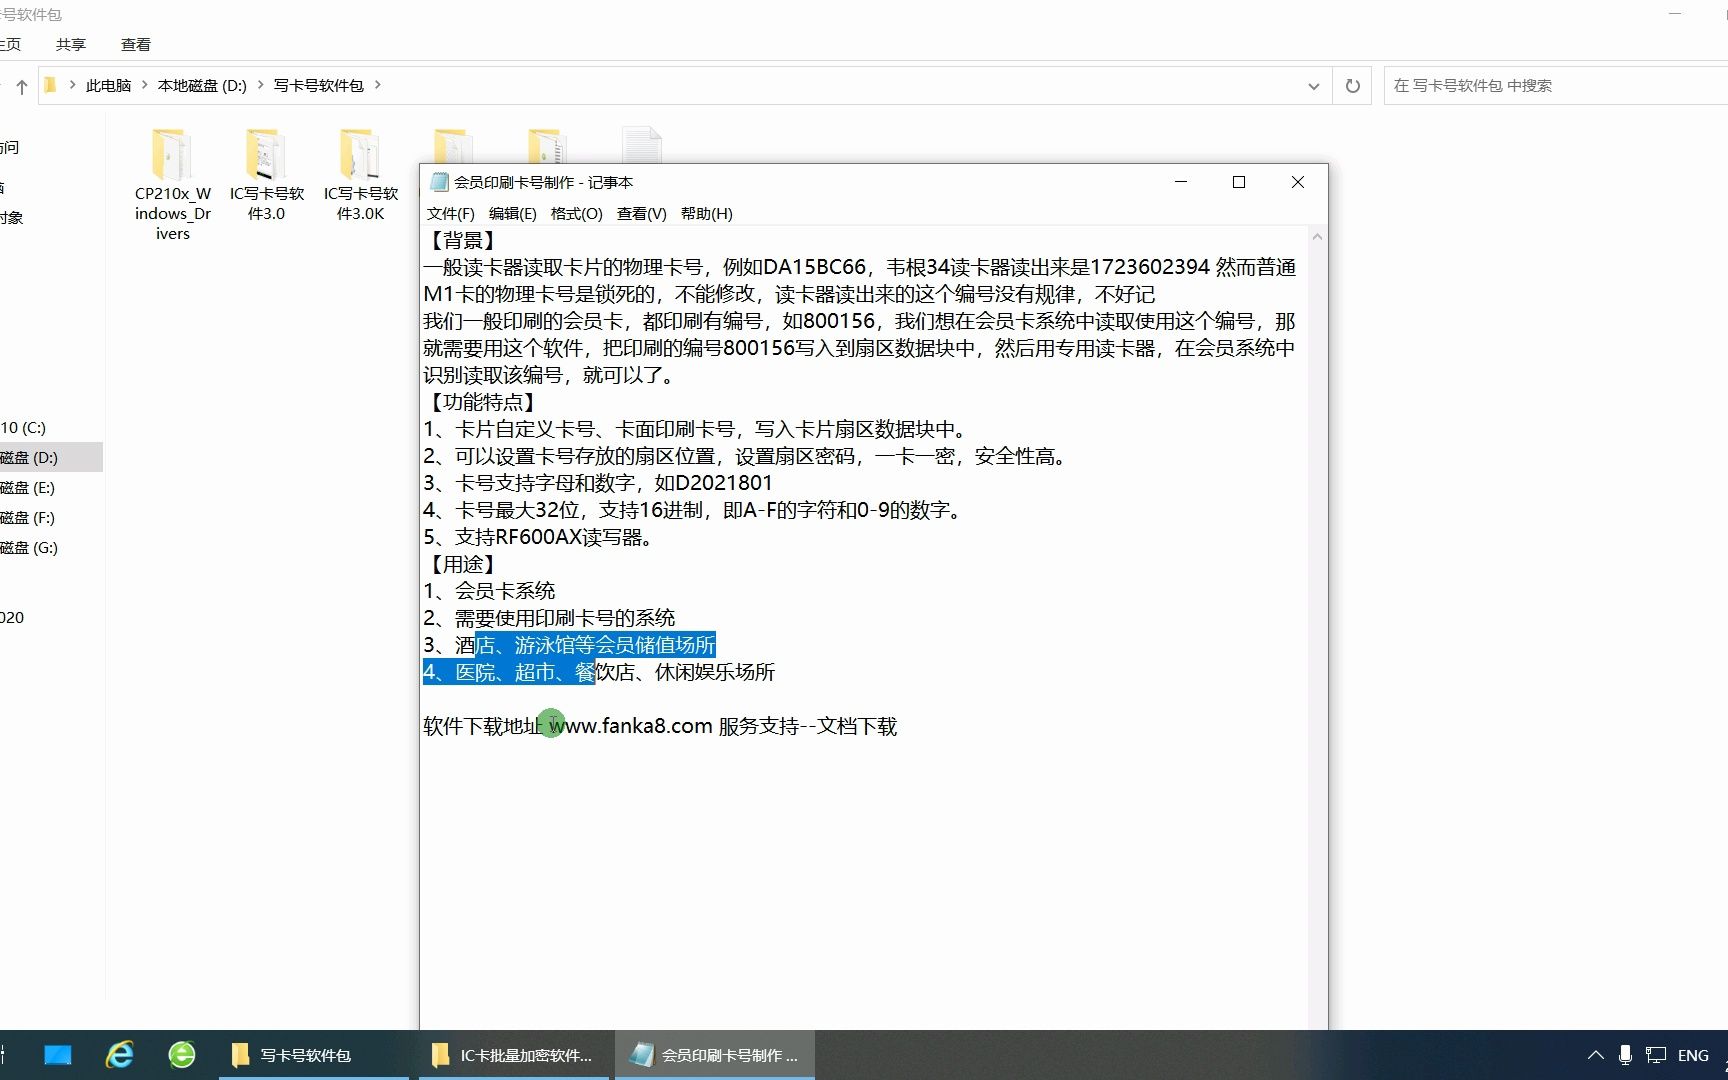
Task: Open the 帮助(H) menu in Notepad
Action: pyautogui.click(x=706, y=213)
